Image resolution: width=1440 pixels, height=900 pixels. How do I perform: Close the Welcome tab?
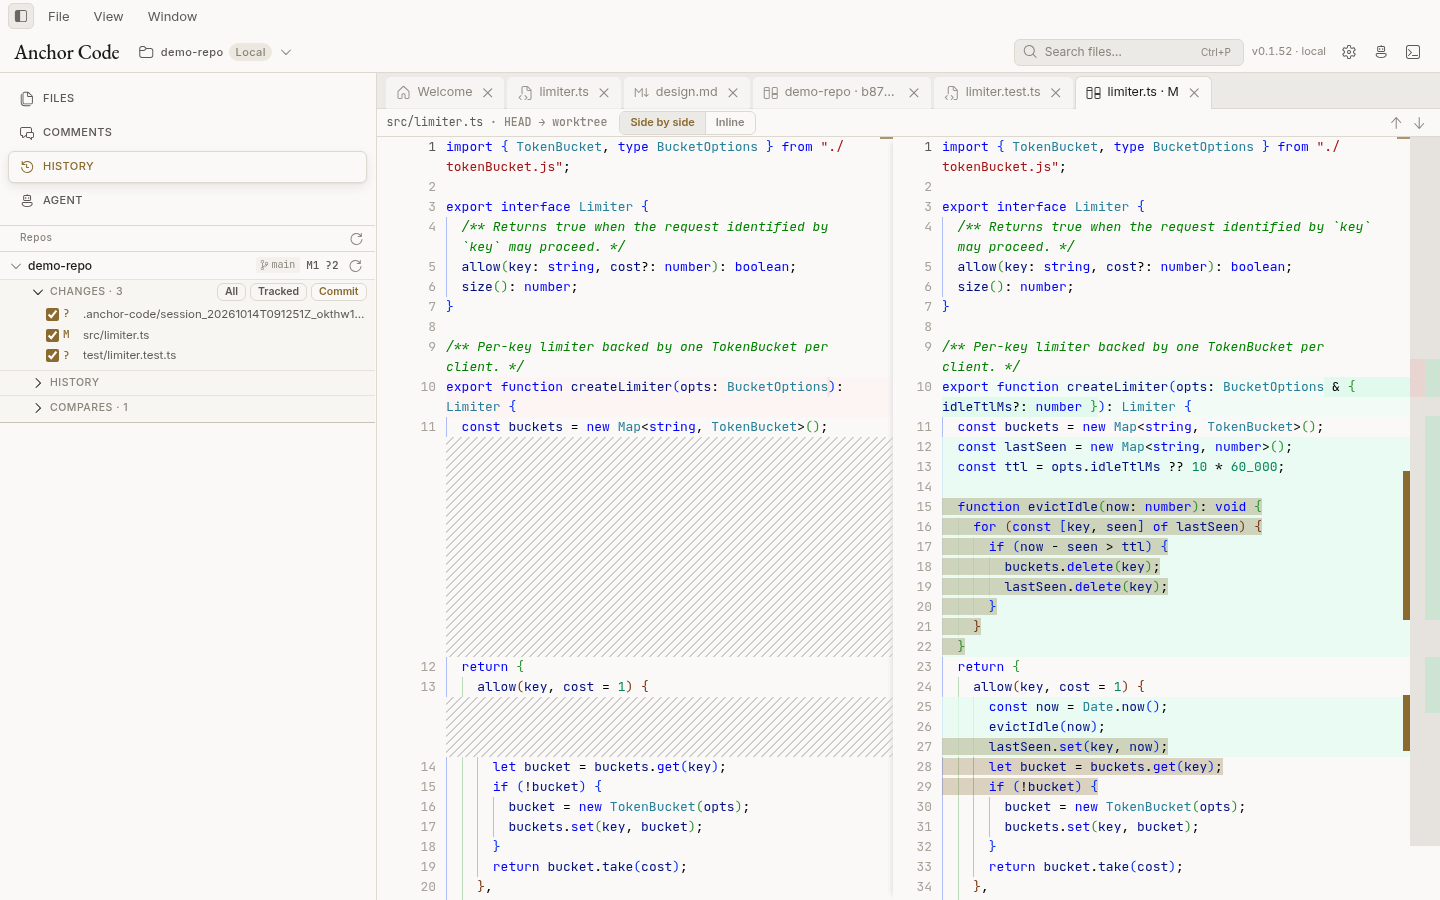pyautogui.click(x=488, y=93)
